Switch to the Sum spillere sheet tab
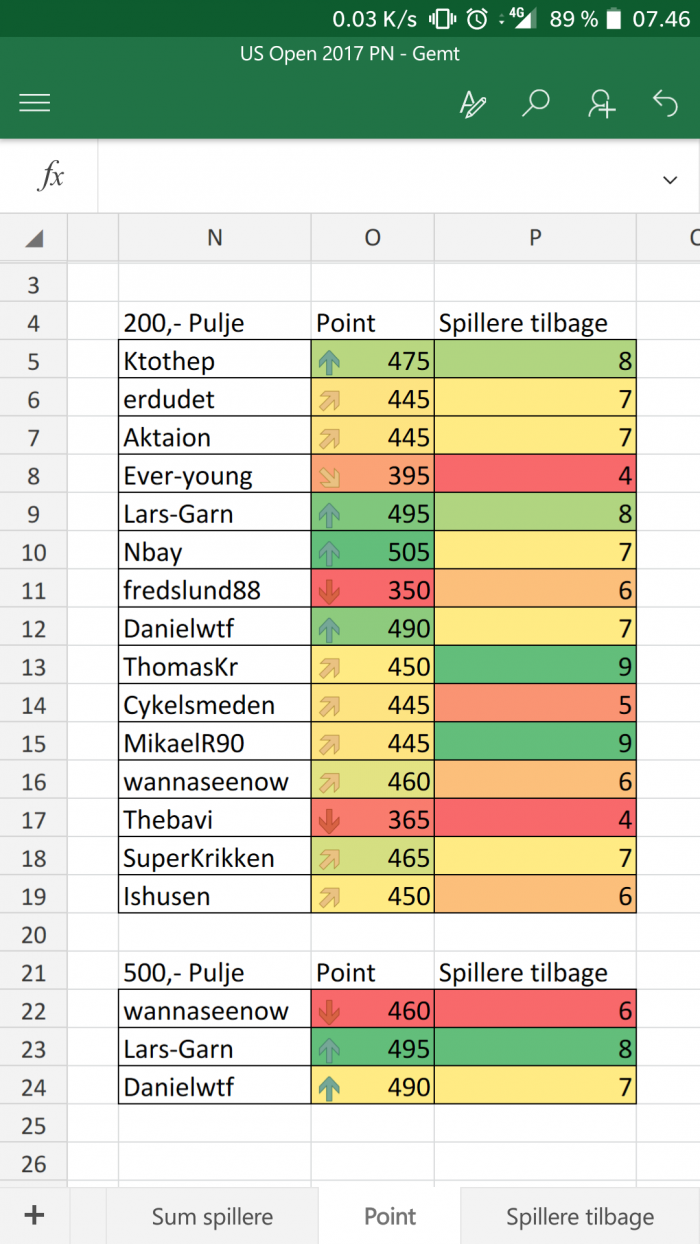Screen dimensions: 700x1244 212,1216
